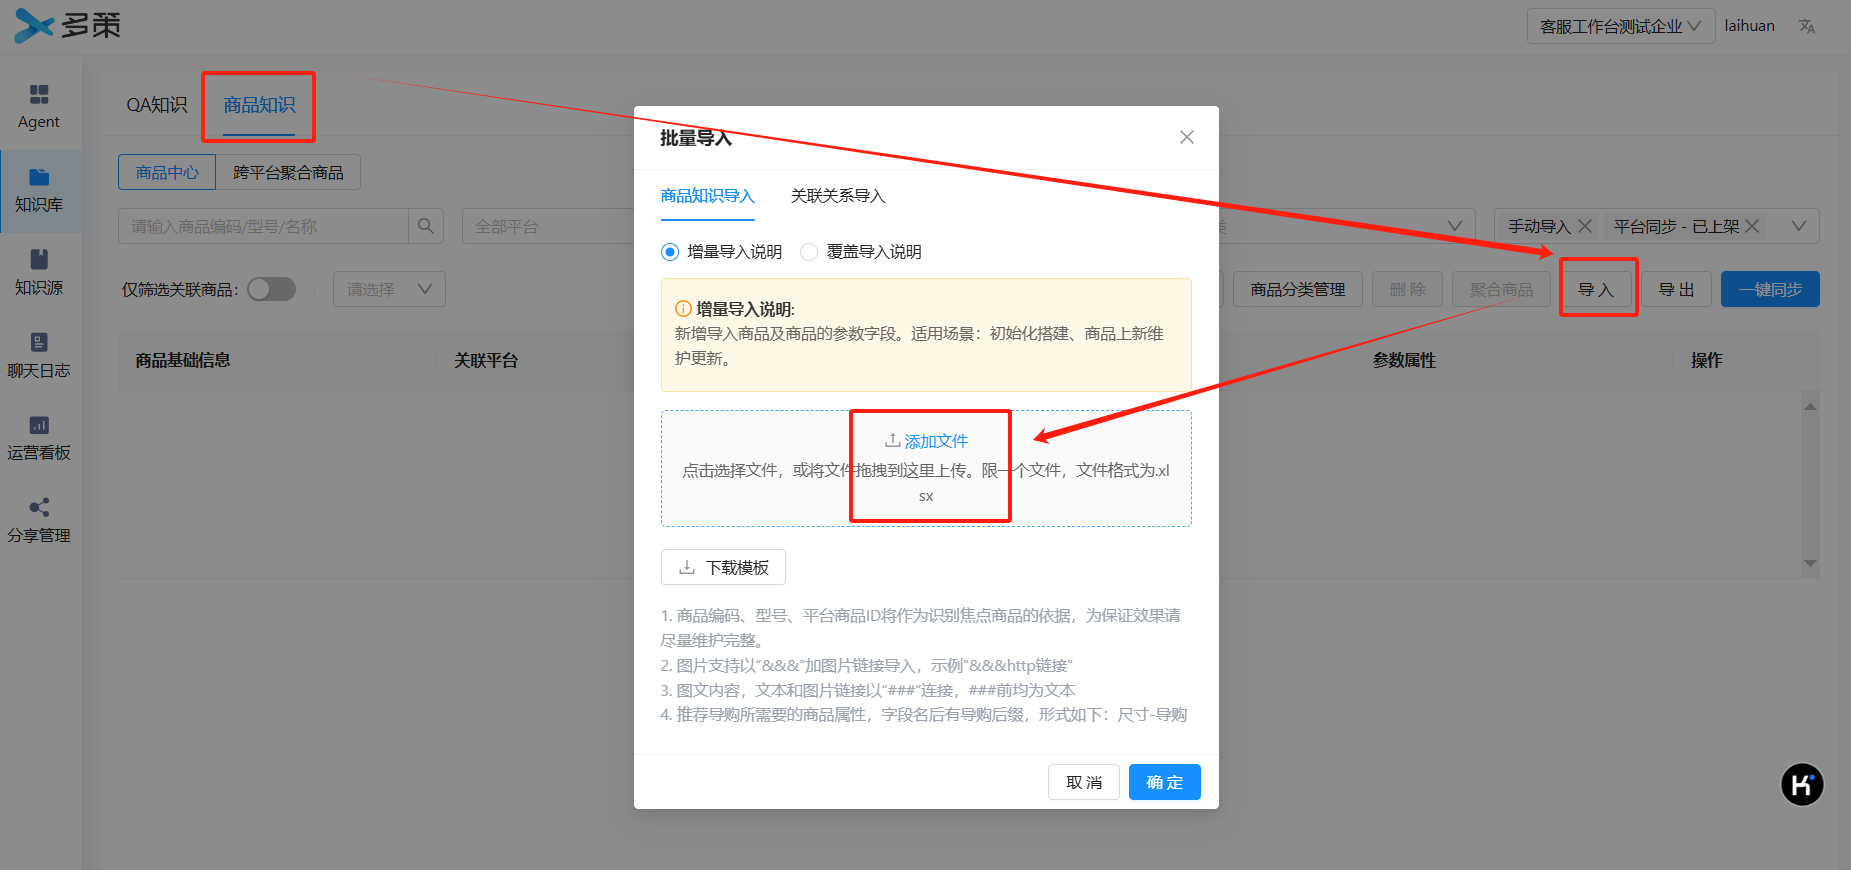Remove the 手动导入 filter tag

[x=1585, y=226]
